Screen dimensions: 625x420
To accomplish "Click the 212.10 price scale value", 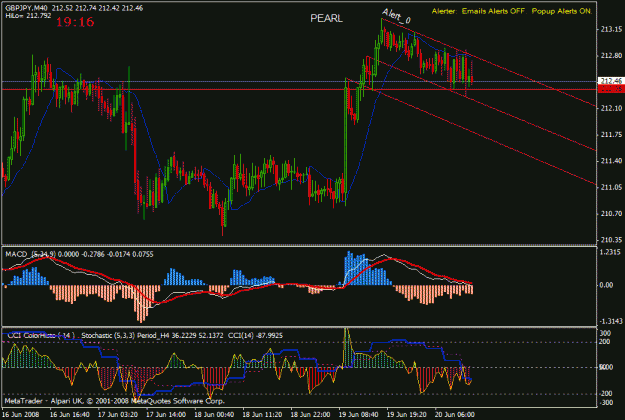I will pos(611,108).
